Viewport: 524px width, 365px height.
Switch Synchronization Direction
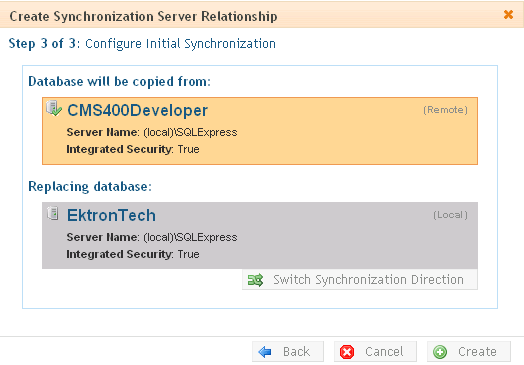360,280
